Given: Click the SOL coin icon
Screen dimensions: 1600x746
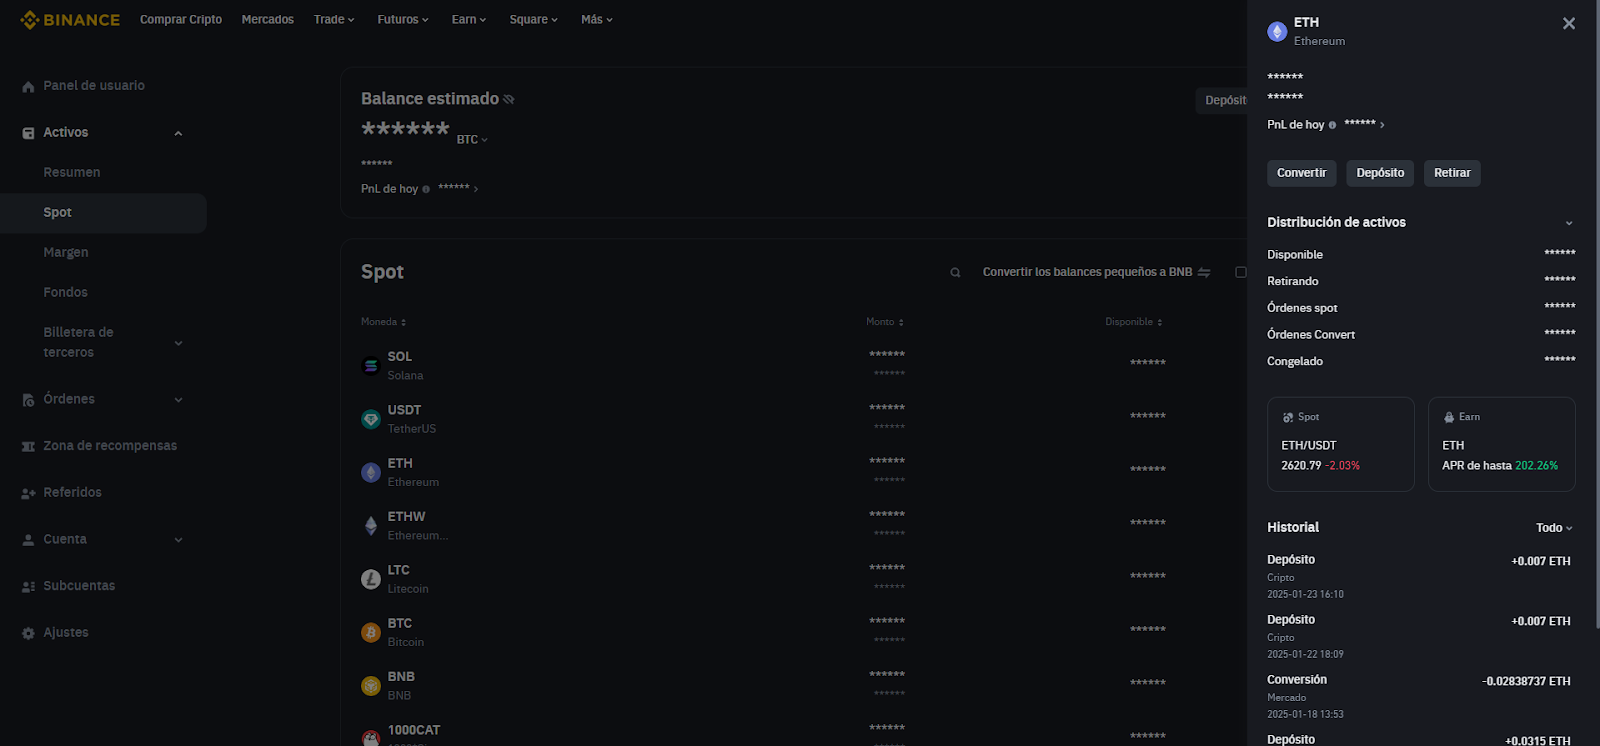Looking at the screenshot, I should click(x=371, y=366).
